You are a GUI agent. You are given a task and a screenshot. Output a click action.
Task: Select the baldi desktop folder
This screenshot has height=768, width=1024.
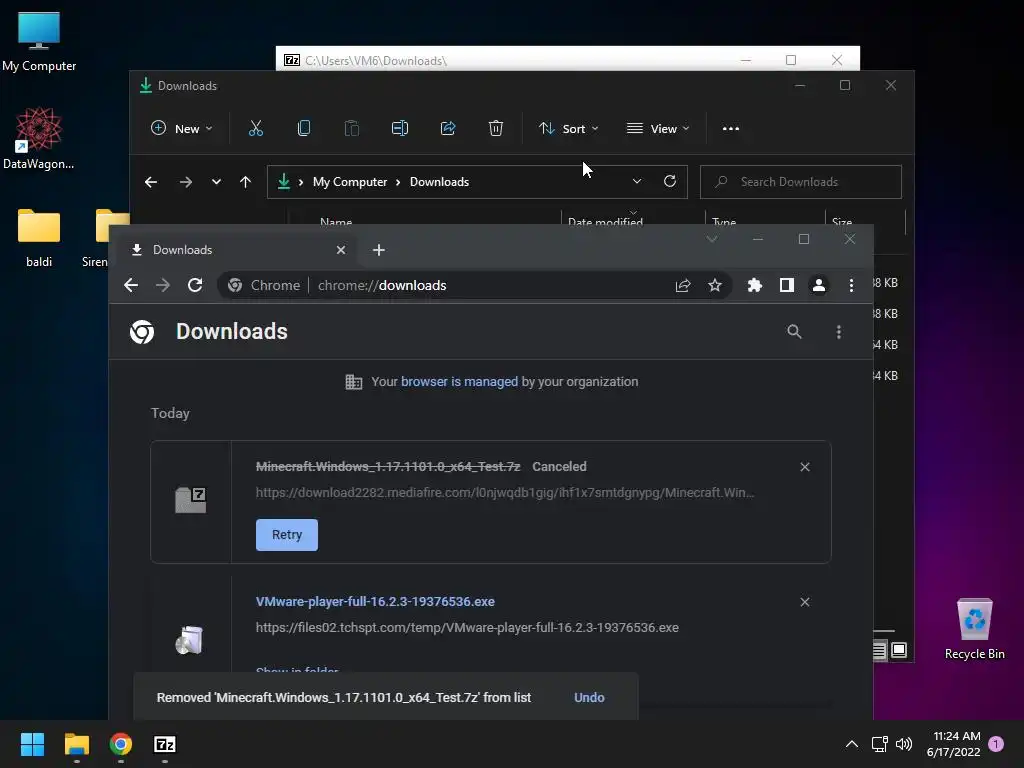tap(39, 238)
